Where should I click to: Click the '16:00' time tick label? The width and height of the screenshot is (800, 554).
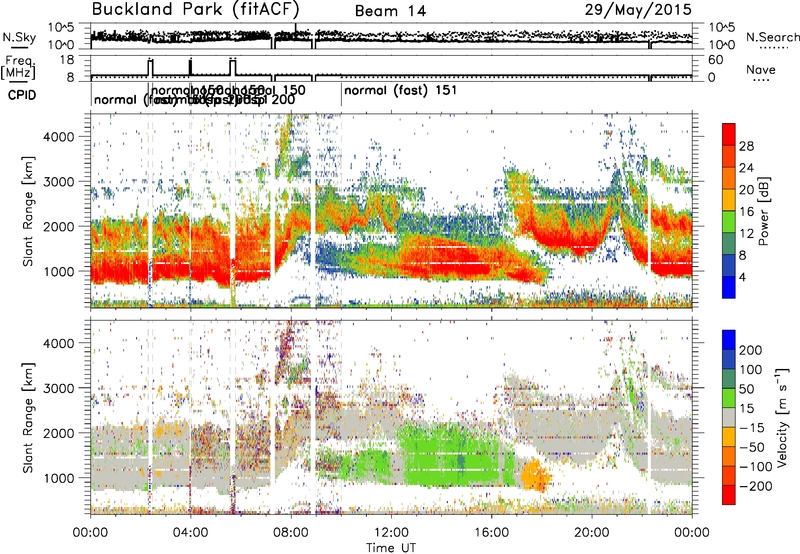point(491,533)
